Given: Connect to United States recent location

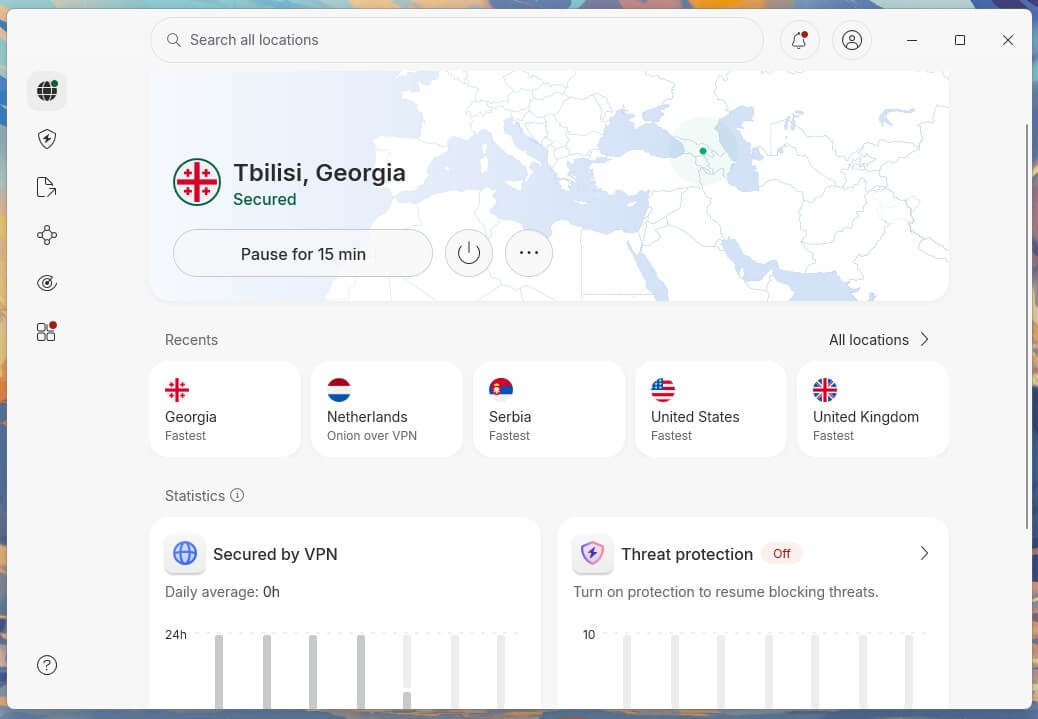Looking at the screenshot, I should point(711,409).
